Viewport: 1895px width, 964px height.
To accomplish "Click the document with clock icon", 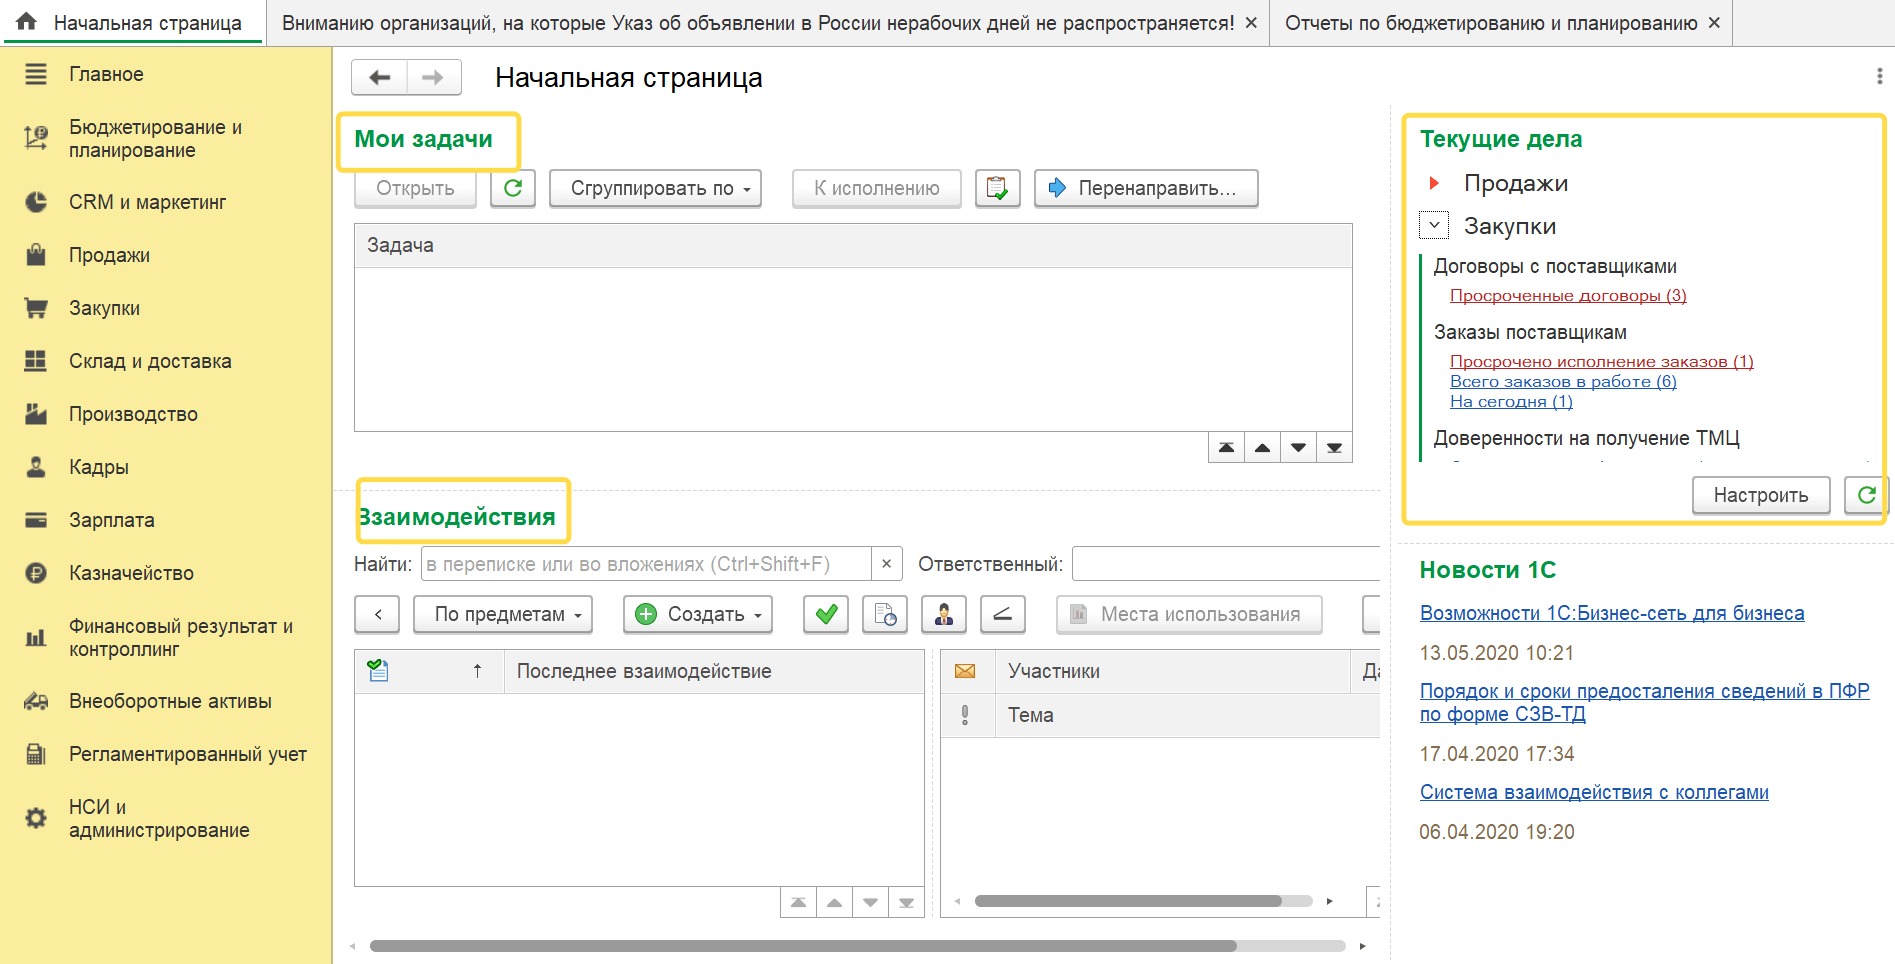I will (885, 614).
